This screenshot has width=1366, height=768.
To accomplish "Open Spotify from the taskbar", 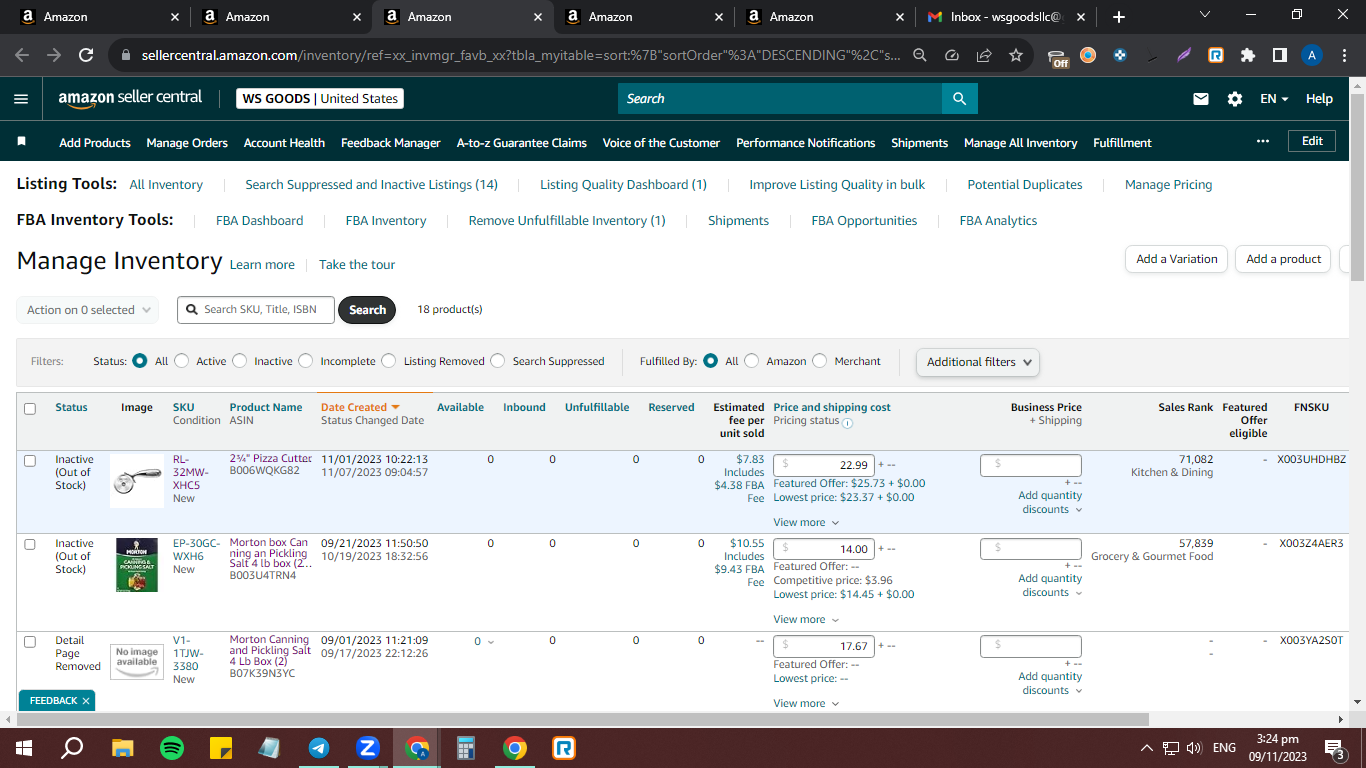I will (x=172, y=747).
